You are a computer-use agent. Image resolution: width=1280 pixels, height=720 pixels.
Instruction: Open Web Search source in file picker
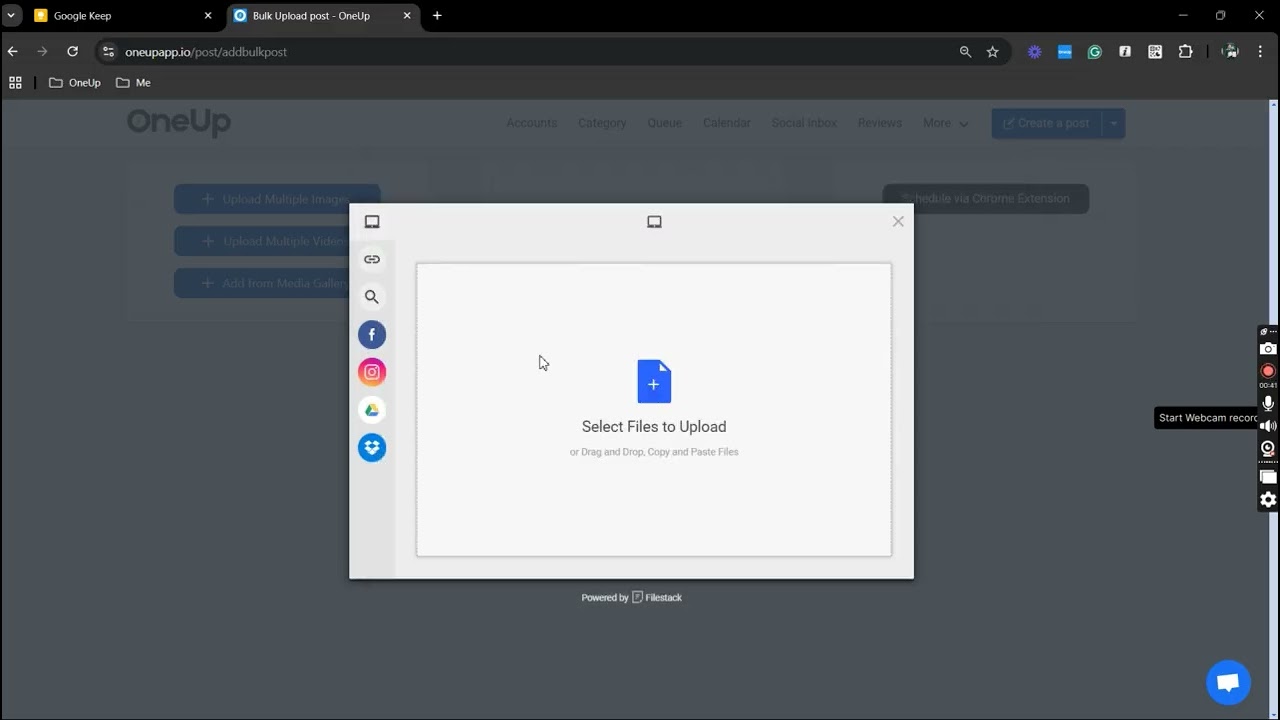[x=372, y=297]
